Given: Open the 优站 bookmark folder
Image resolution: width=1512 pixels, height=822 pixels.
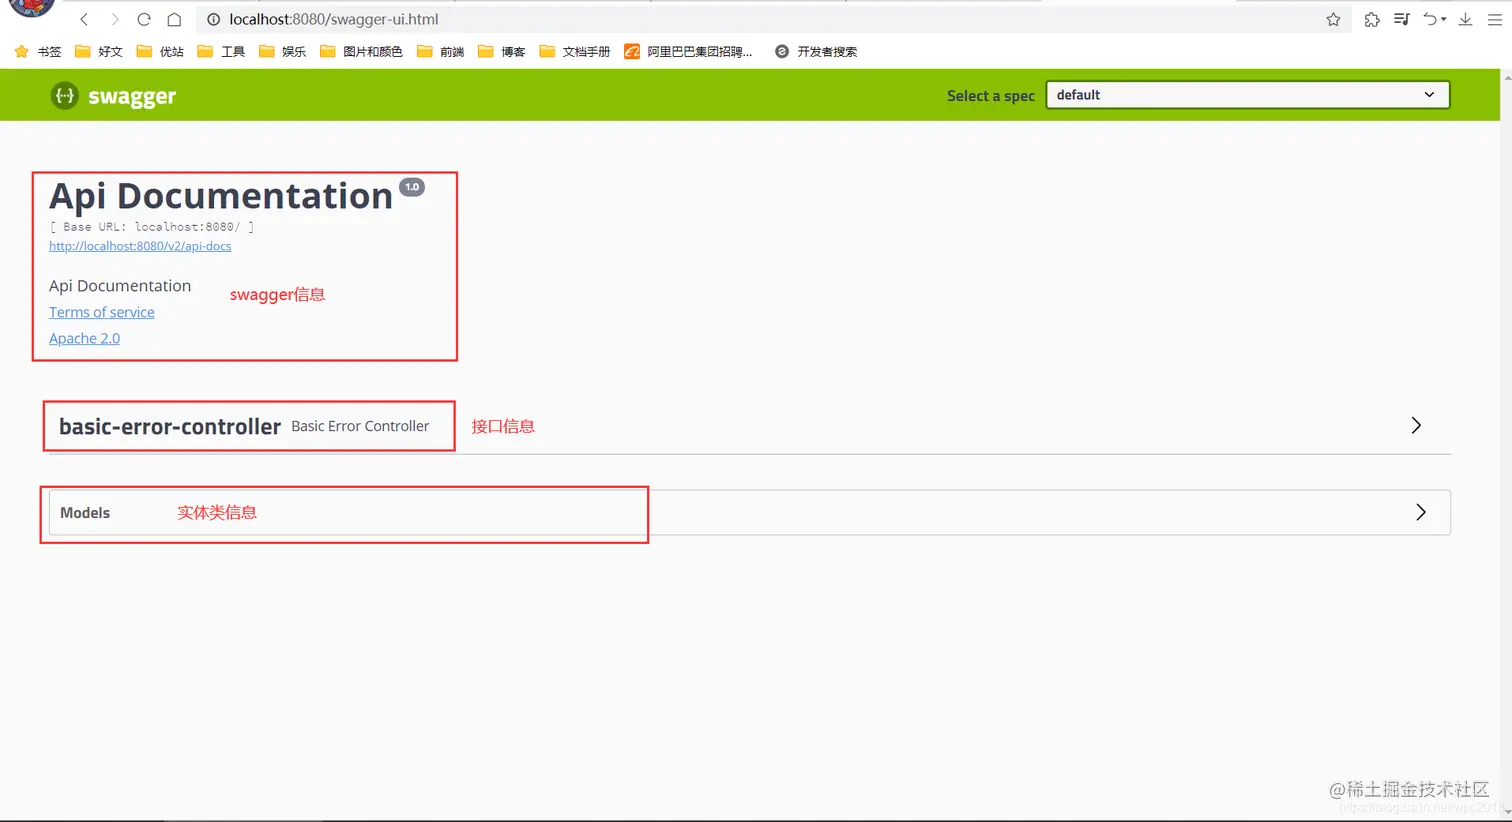Looking at the screenshot, I should (160, 51).
